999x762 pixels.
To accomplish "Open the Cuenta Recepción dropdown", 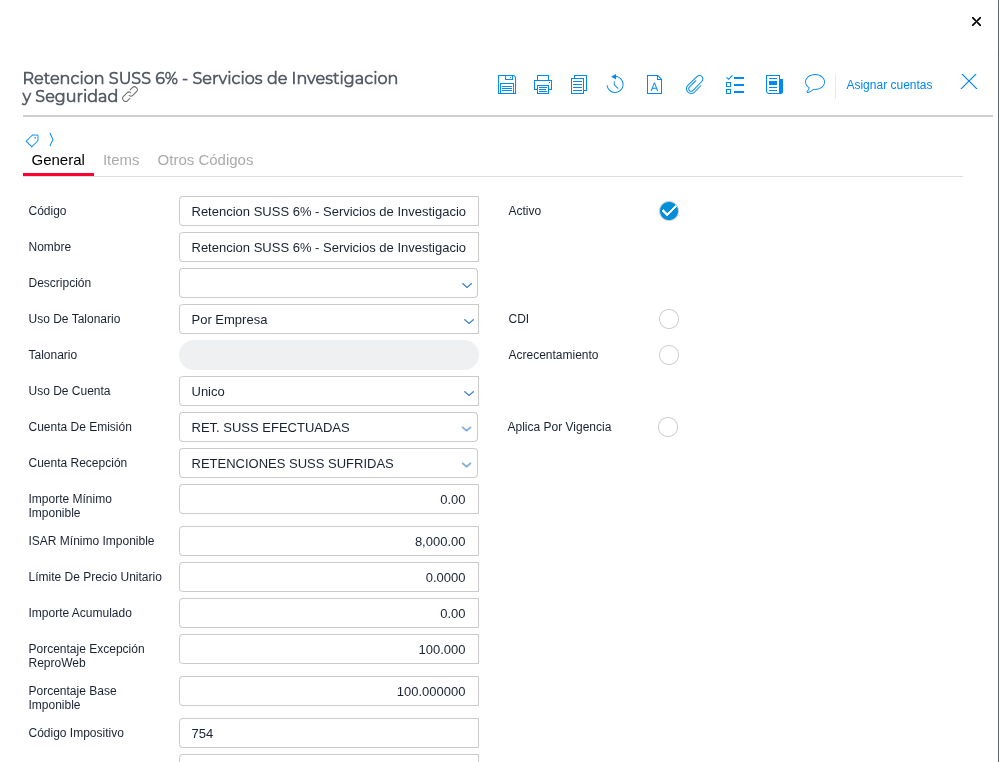I will (x=328, y=464).
